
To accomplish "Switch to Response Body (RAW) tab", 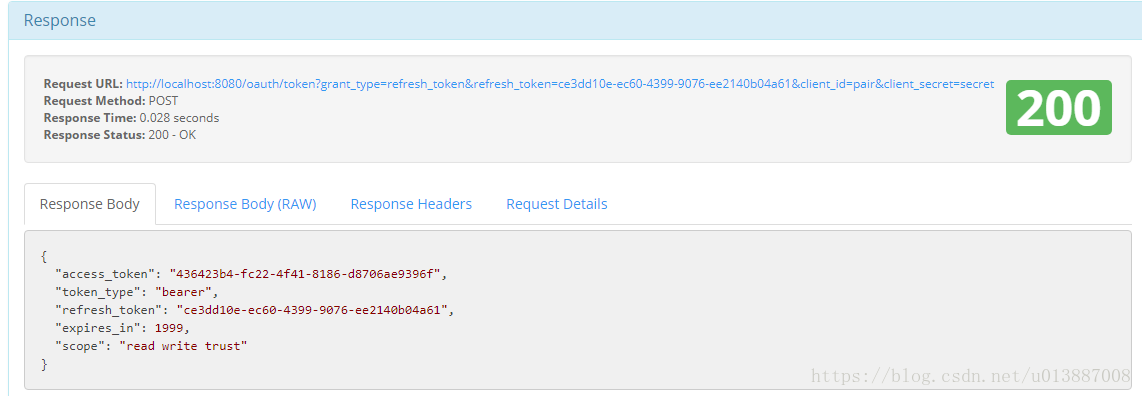I will click(245, 204).
